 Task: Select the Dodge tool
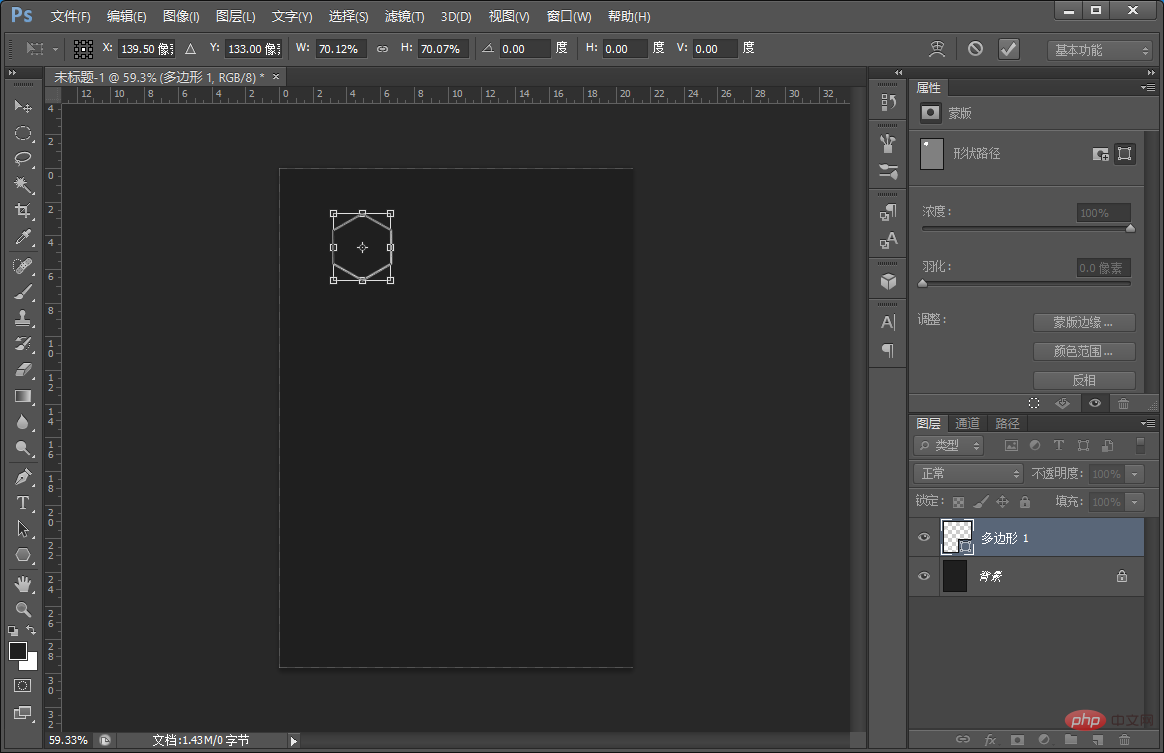(23, 448)
